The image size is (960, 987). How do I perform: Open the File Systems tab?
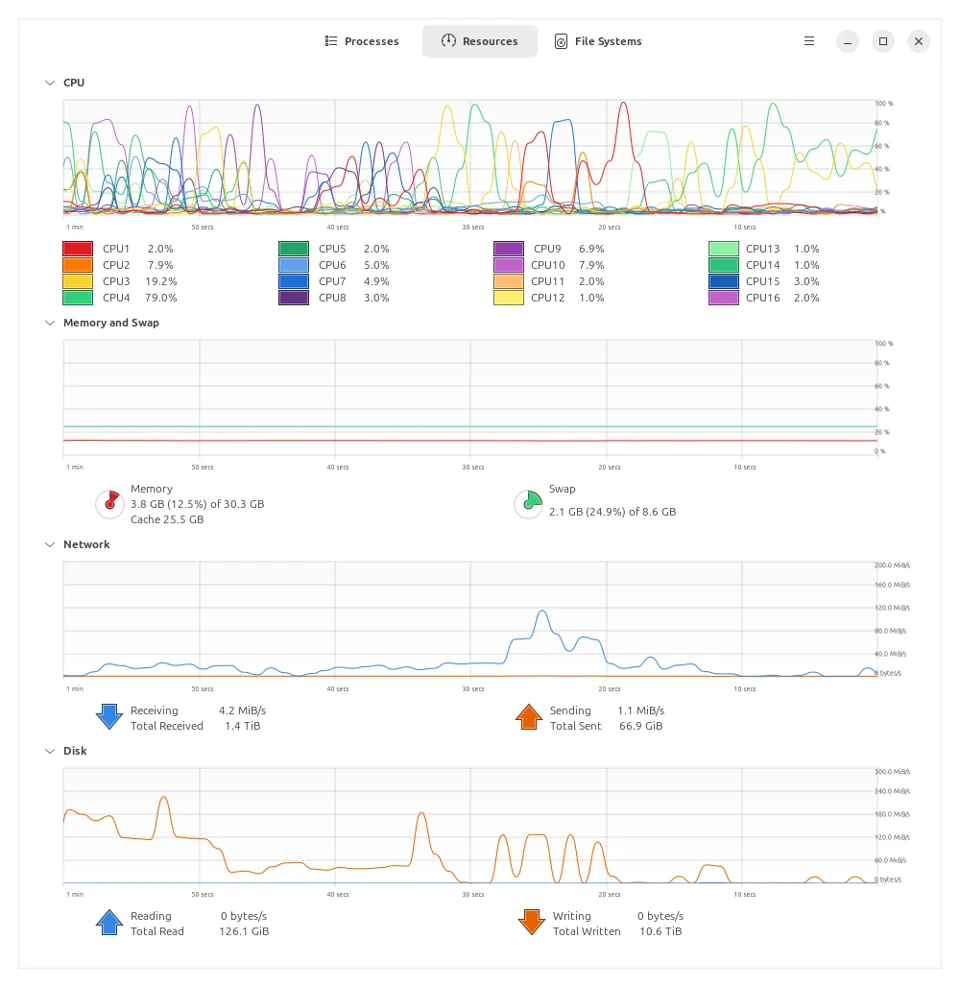598,41
